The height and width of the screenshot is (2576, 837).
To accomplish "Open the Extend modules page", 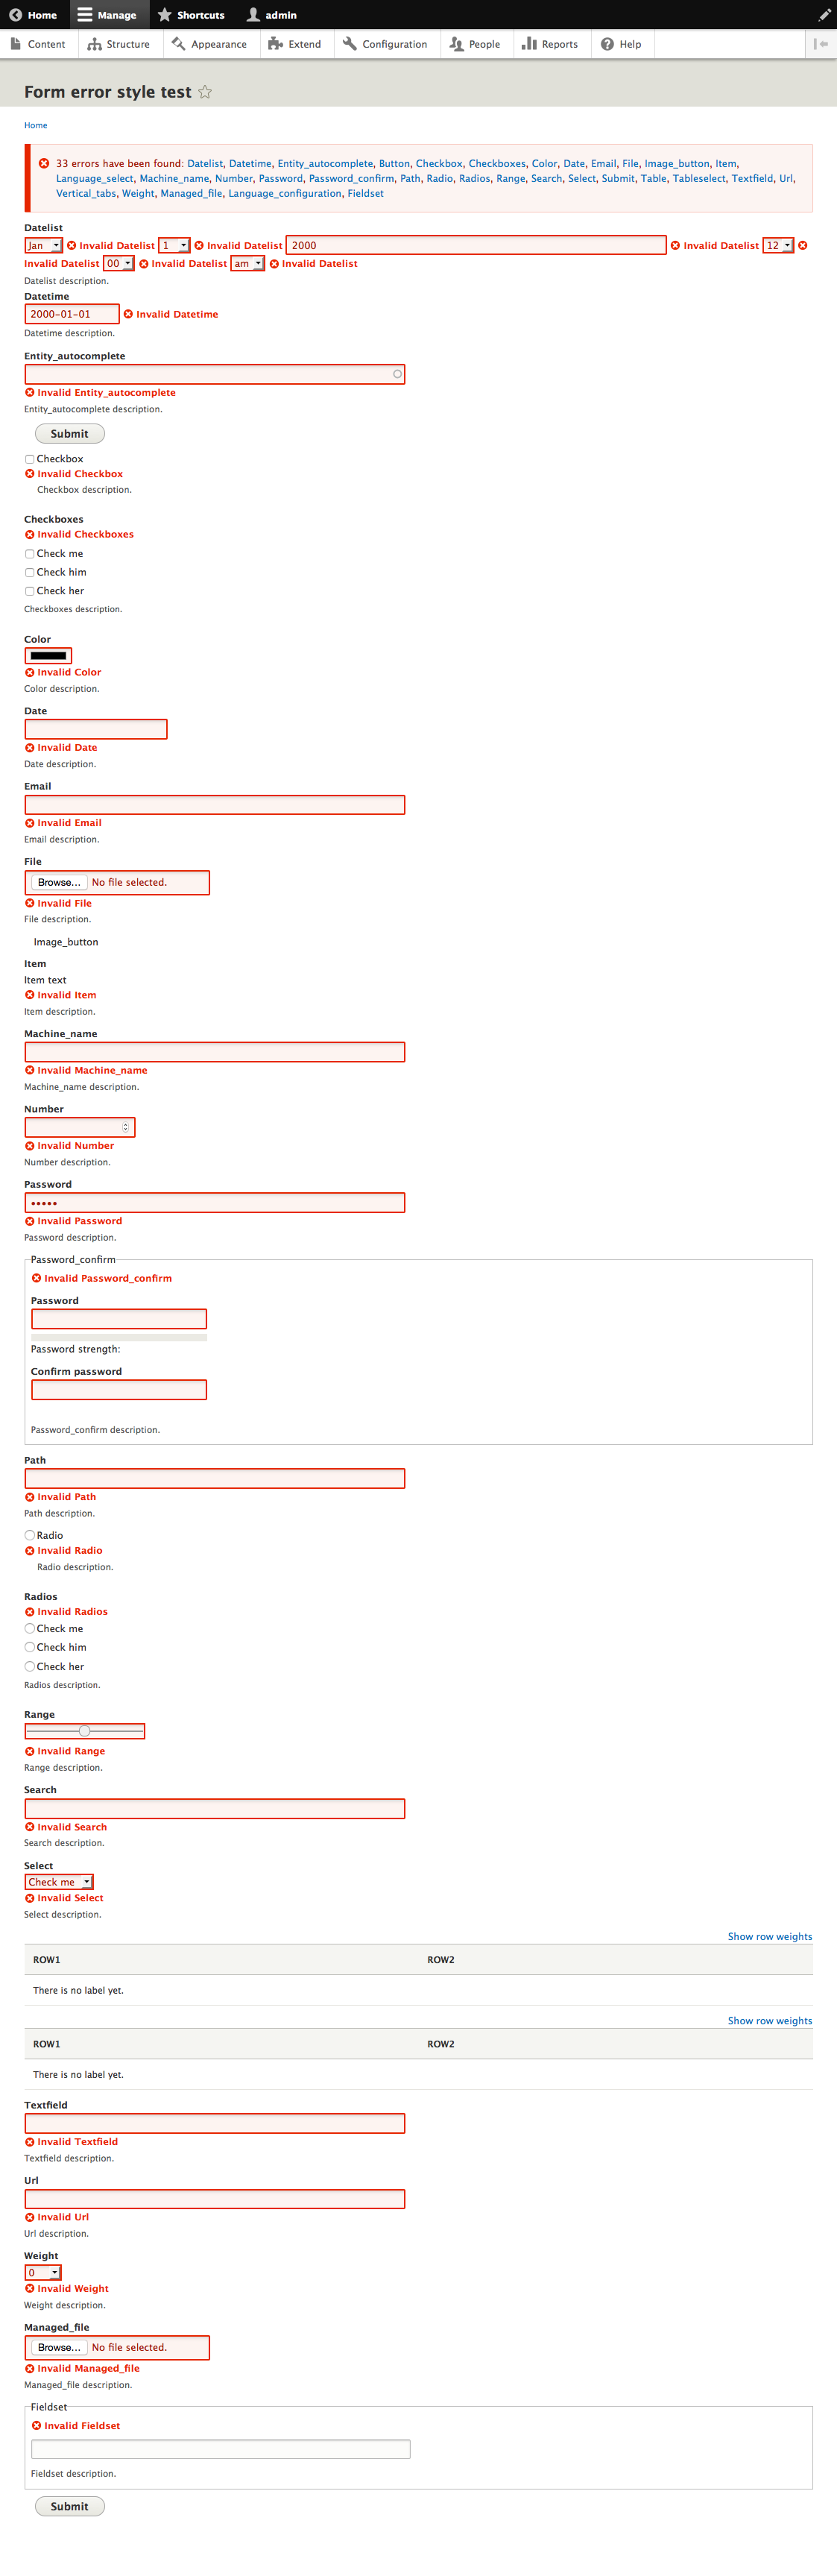I will (x=296, y=44).
